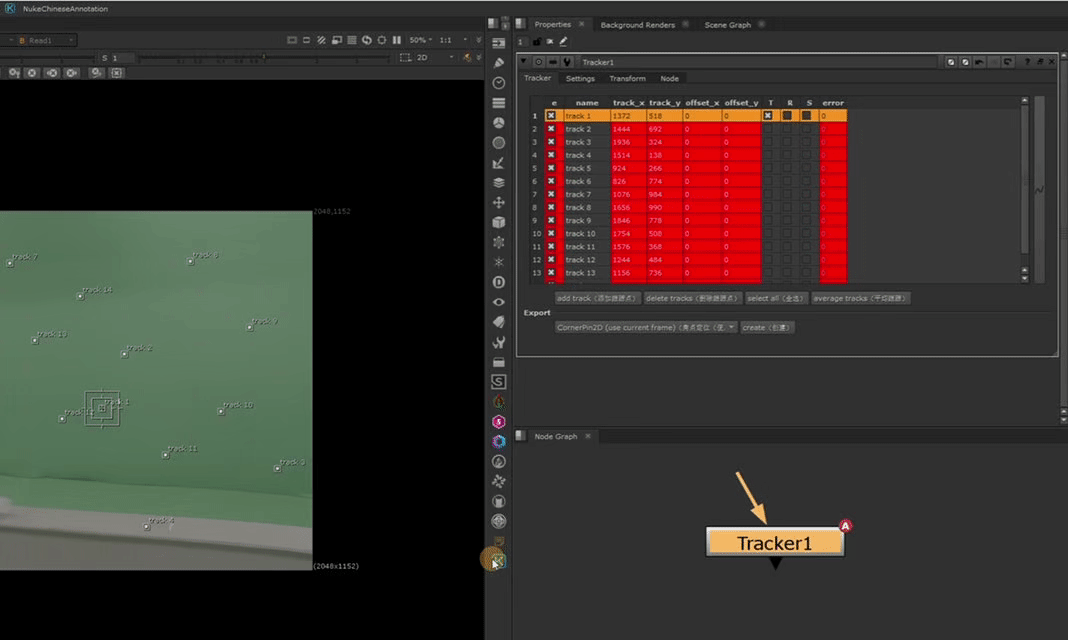Switch to the Transform tab
1068x640 pixels.
[x=627, y=79]
